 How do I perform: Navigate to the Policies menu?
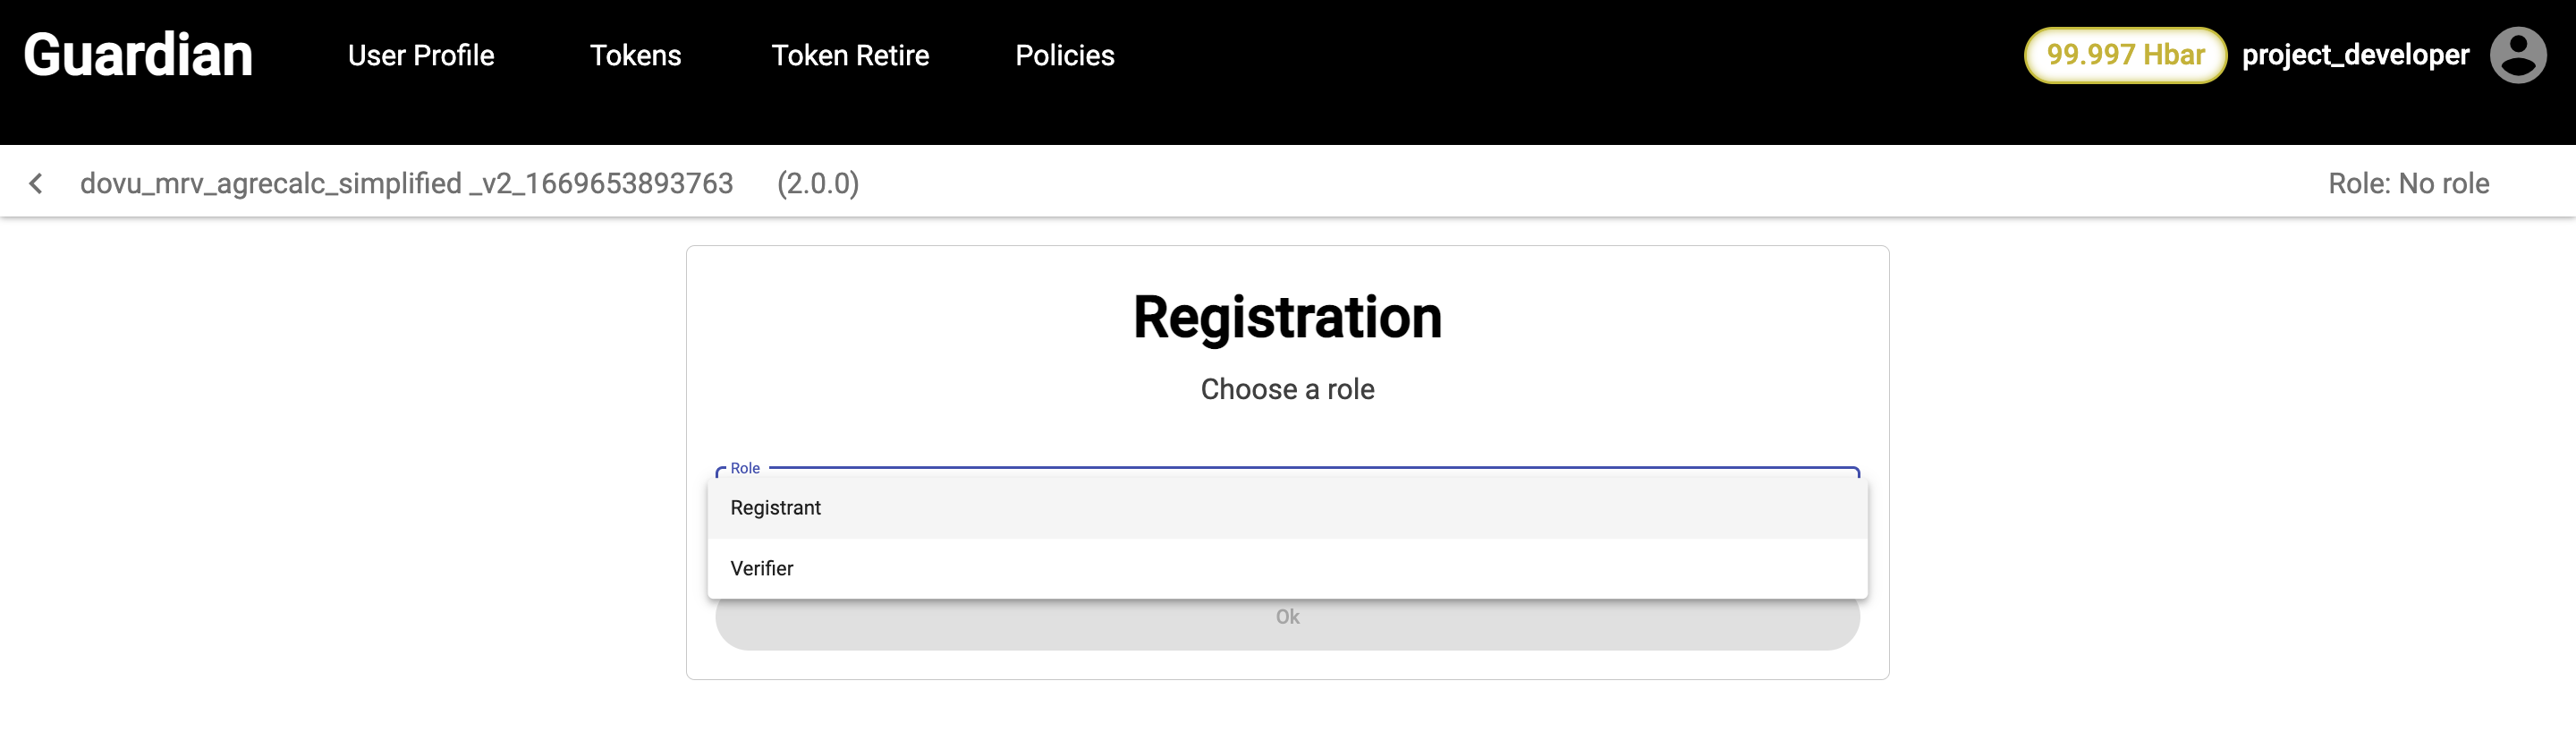1064,56
